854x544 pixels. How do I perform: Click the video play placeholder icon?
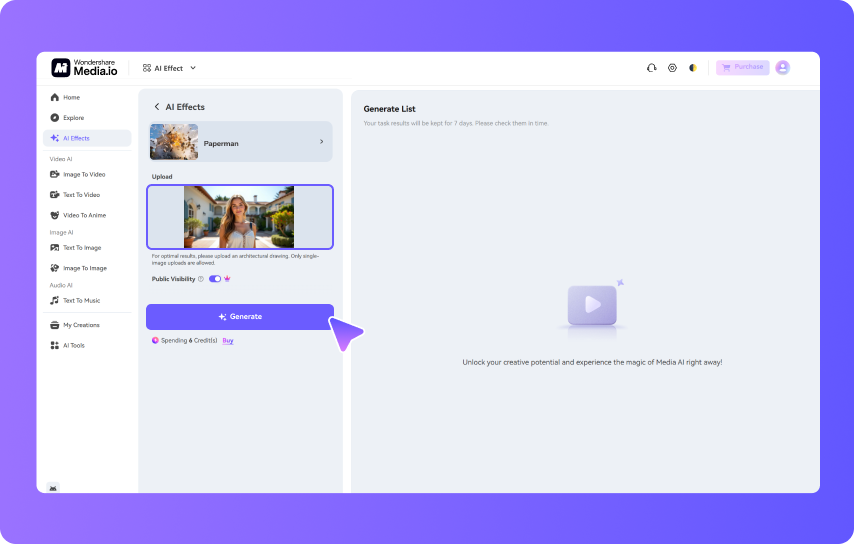592,305
